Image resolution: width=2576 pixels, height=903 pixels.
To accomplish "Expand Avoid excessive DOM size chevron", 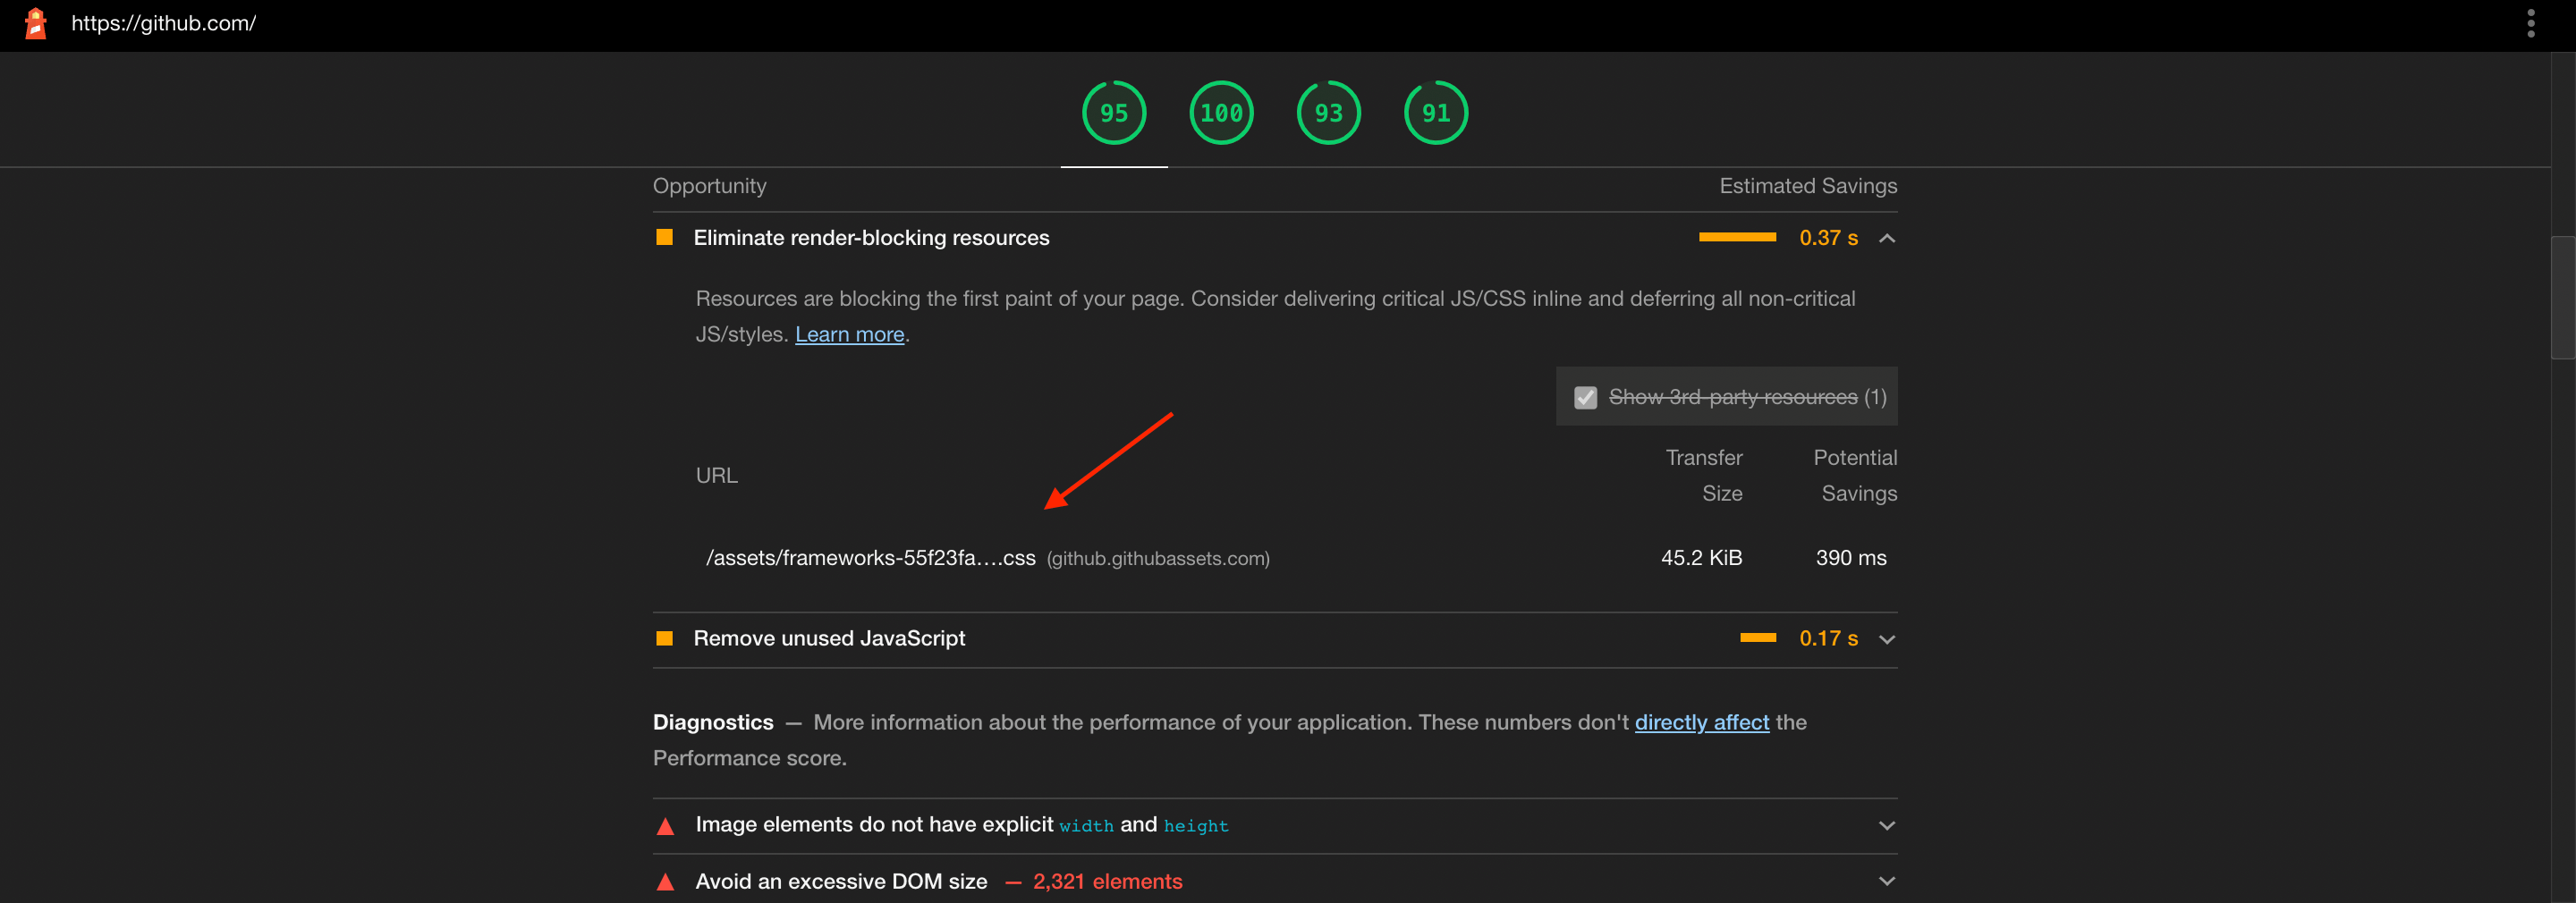I will click(x=1887, y=881).
